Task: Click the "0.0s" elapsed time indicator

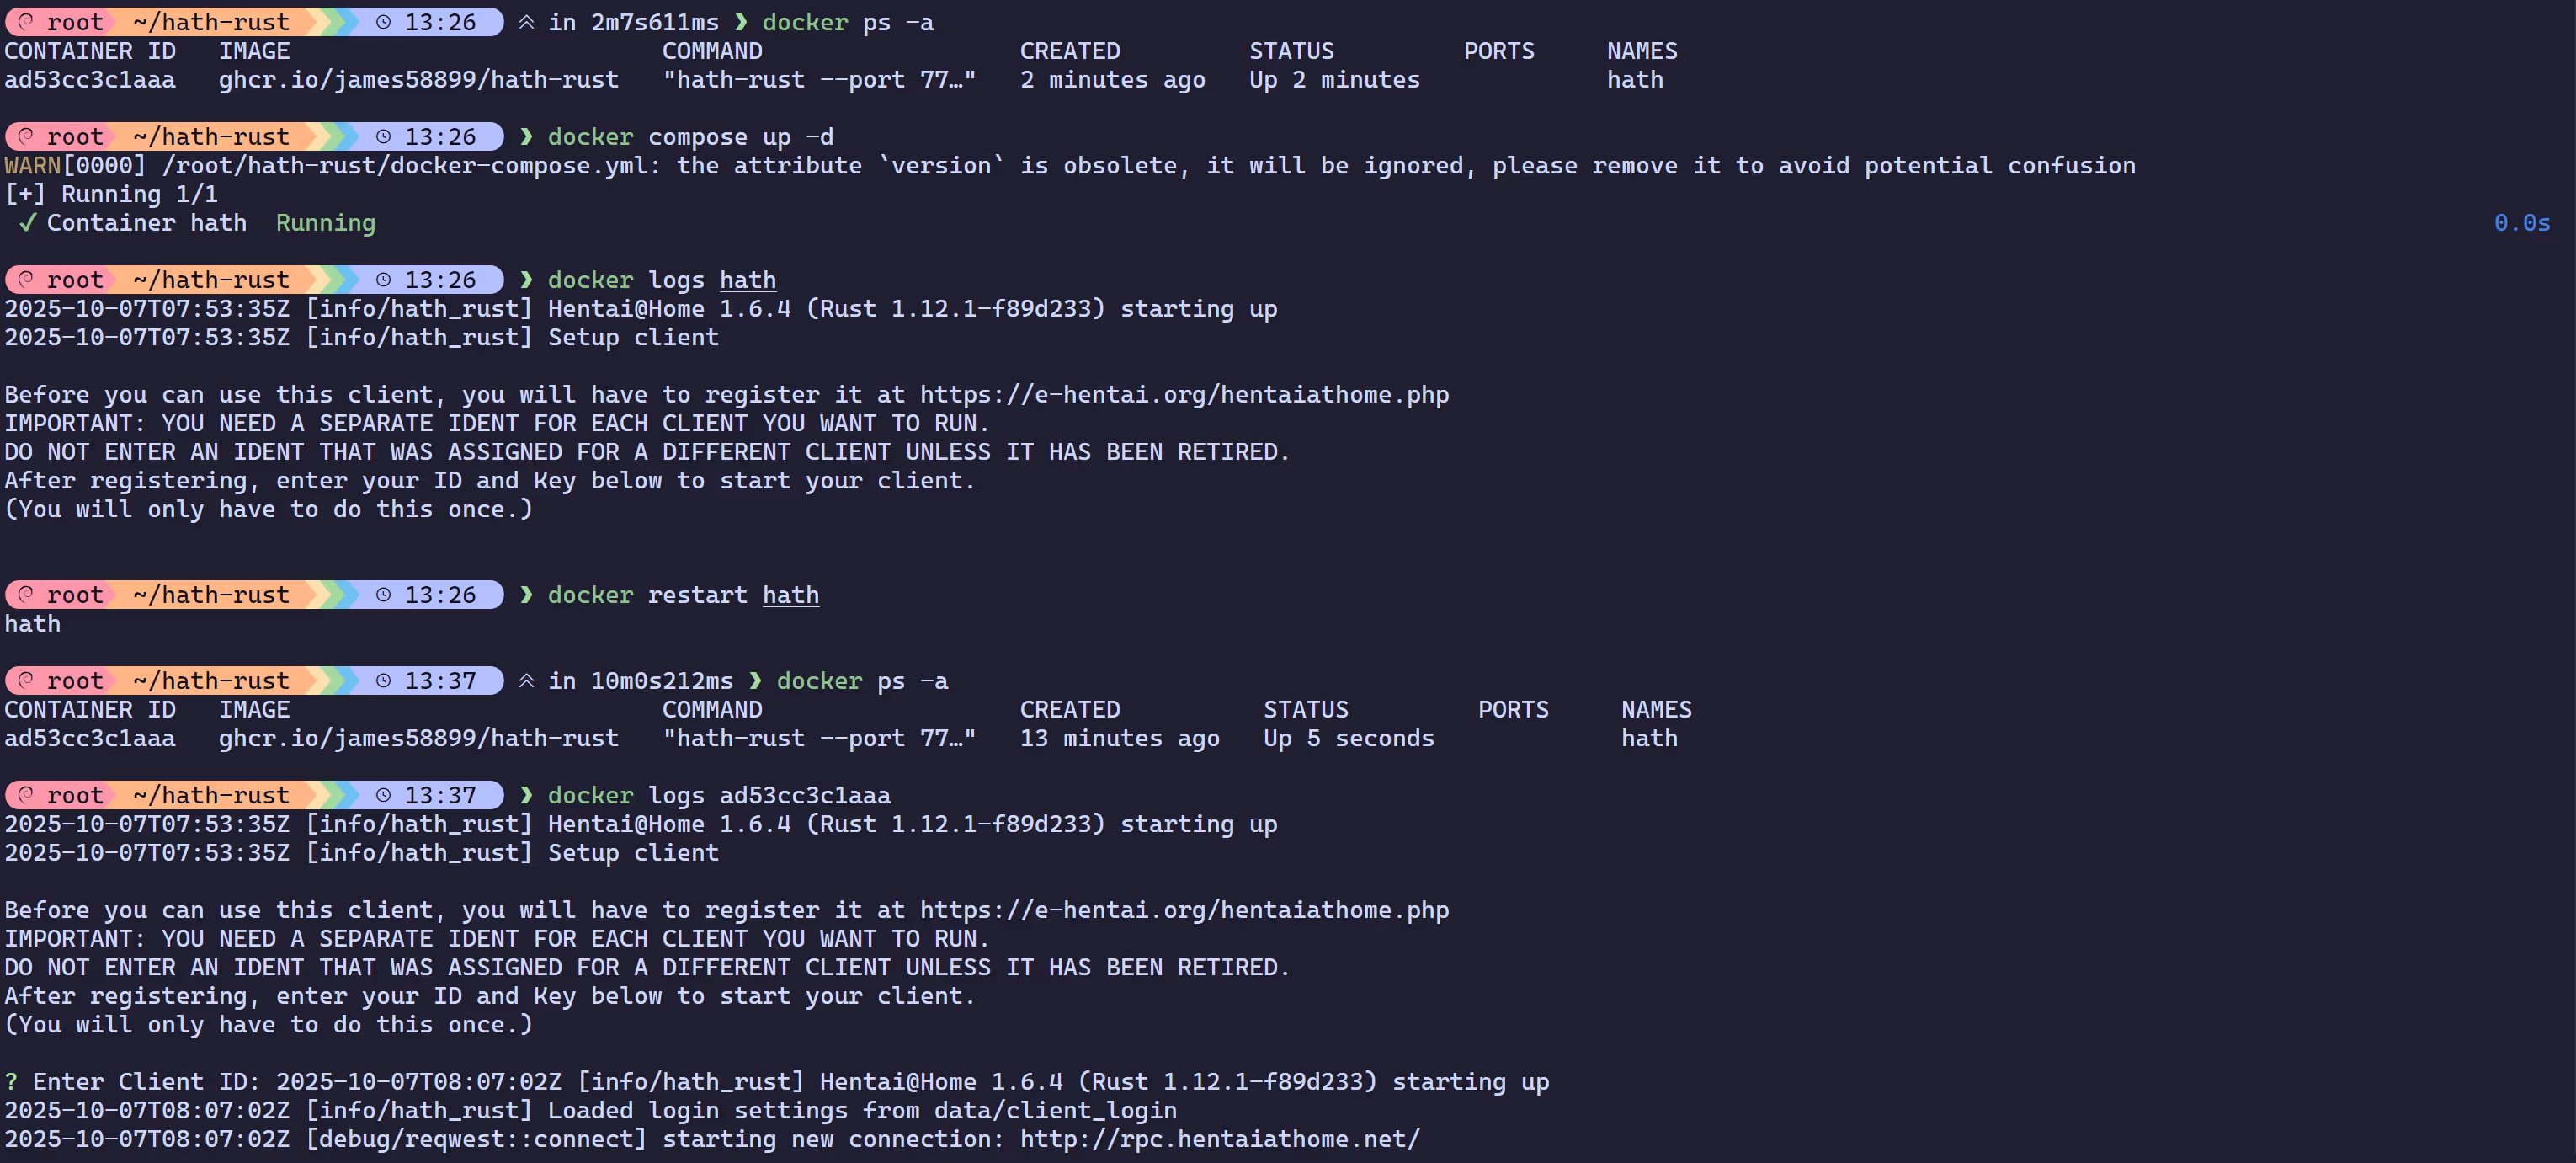Action: coord(2521,223)
